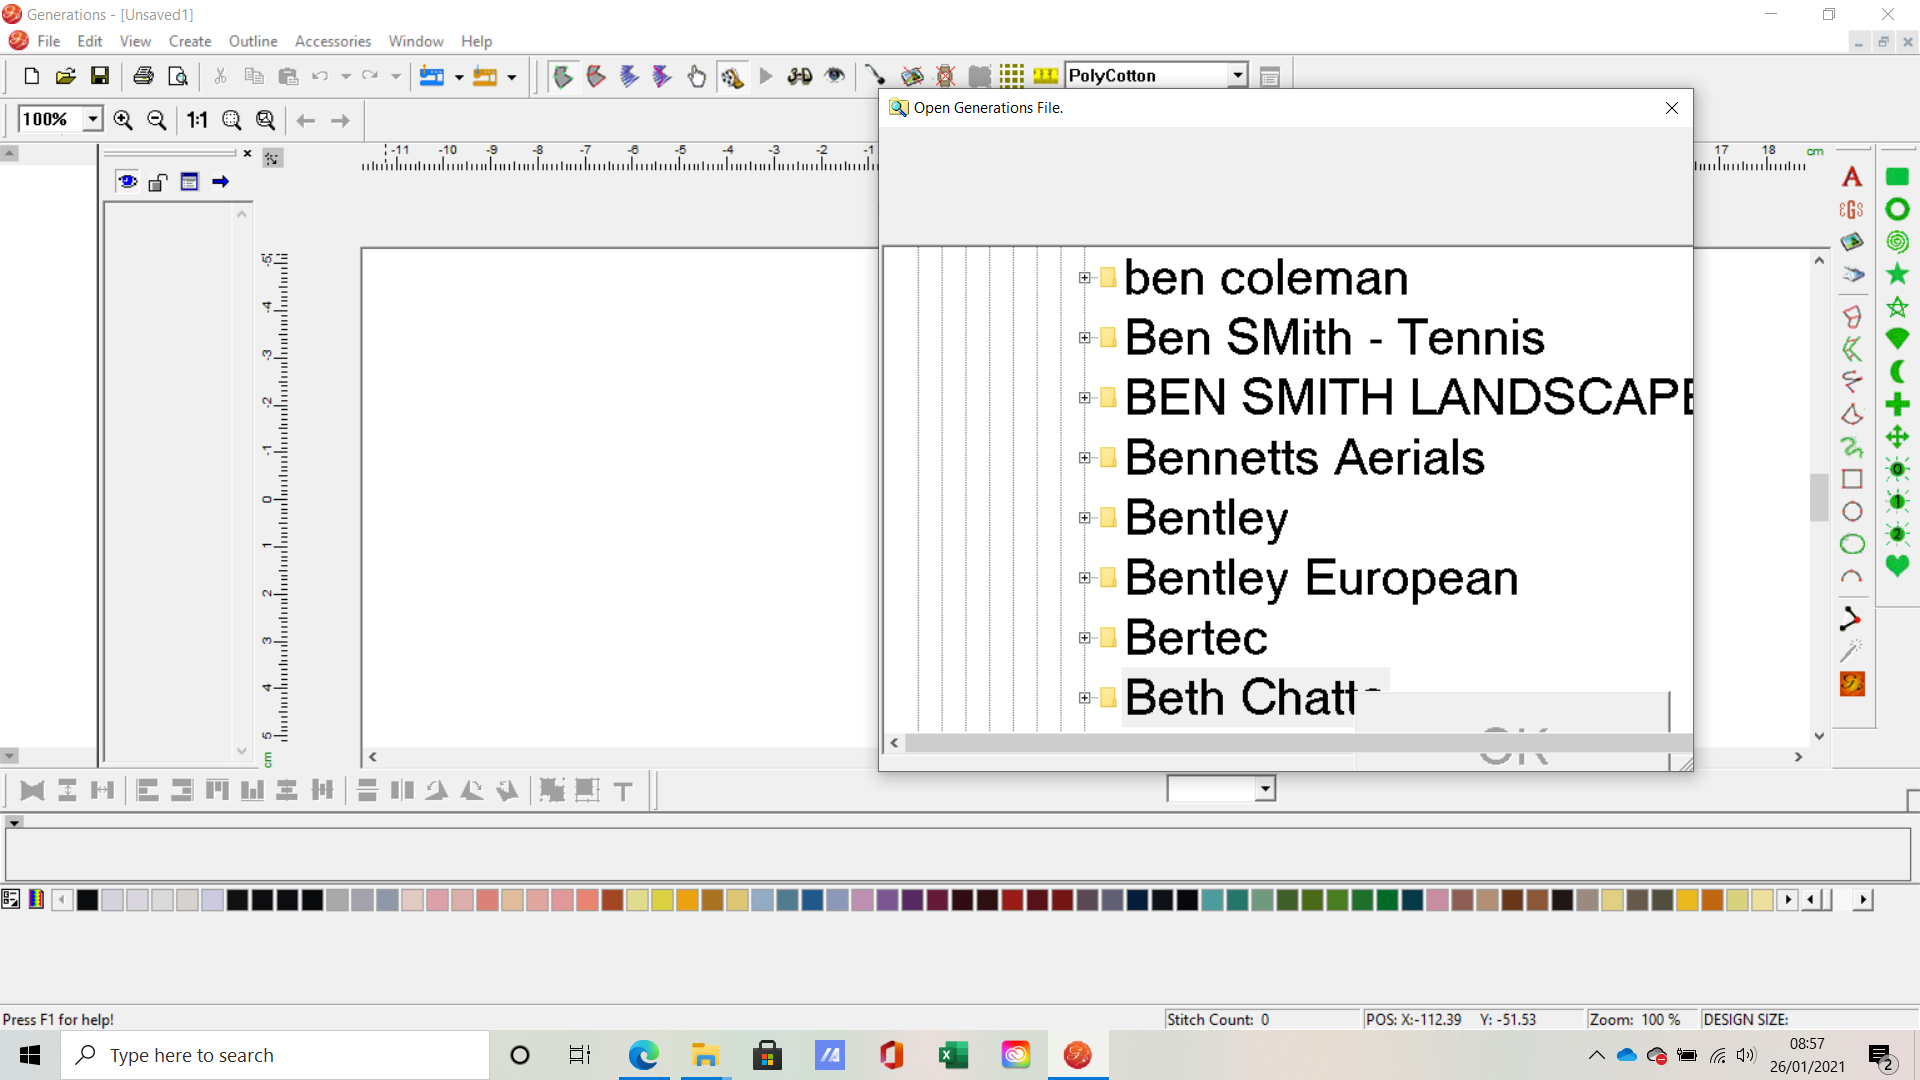
Task: Open the View menu
Action: coord(135,41)
